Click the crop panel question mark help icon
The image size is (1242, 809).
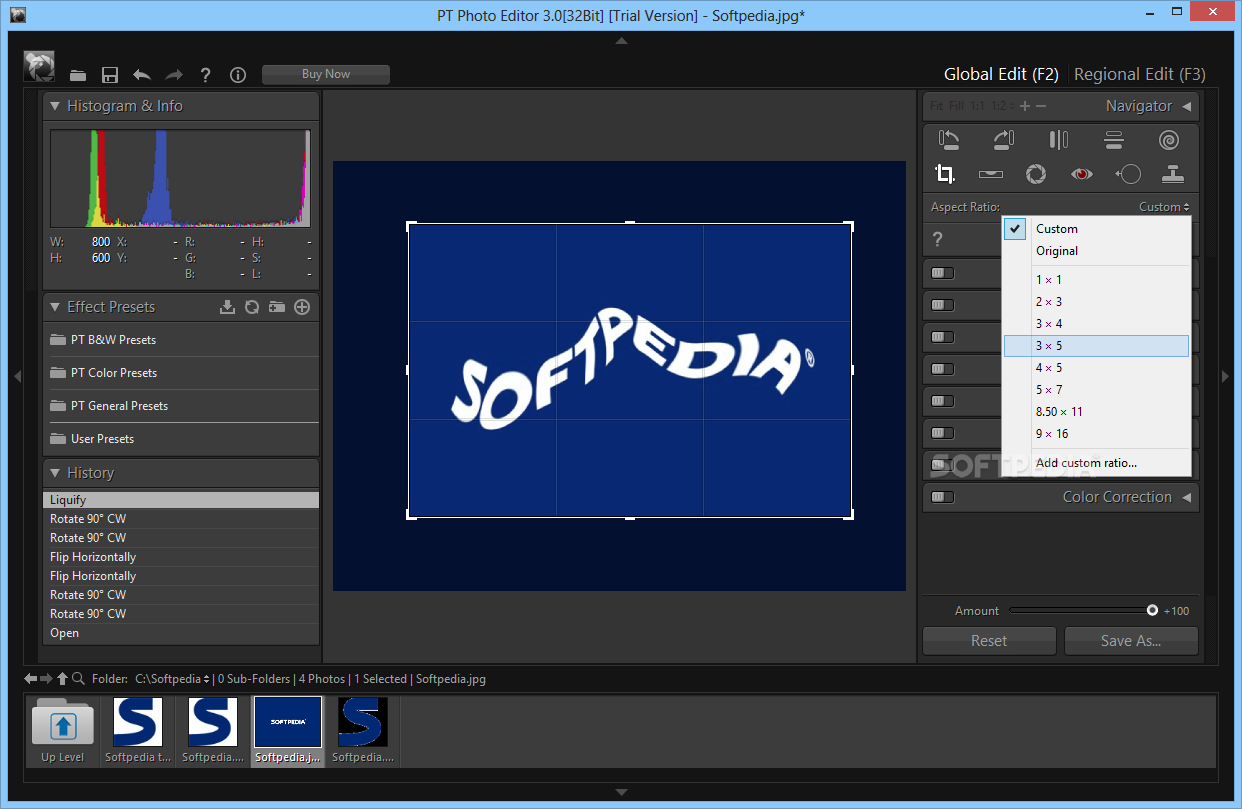tap(938, 239)
